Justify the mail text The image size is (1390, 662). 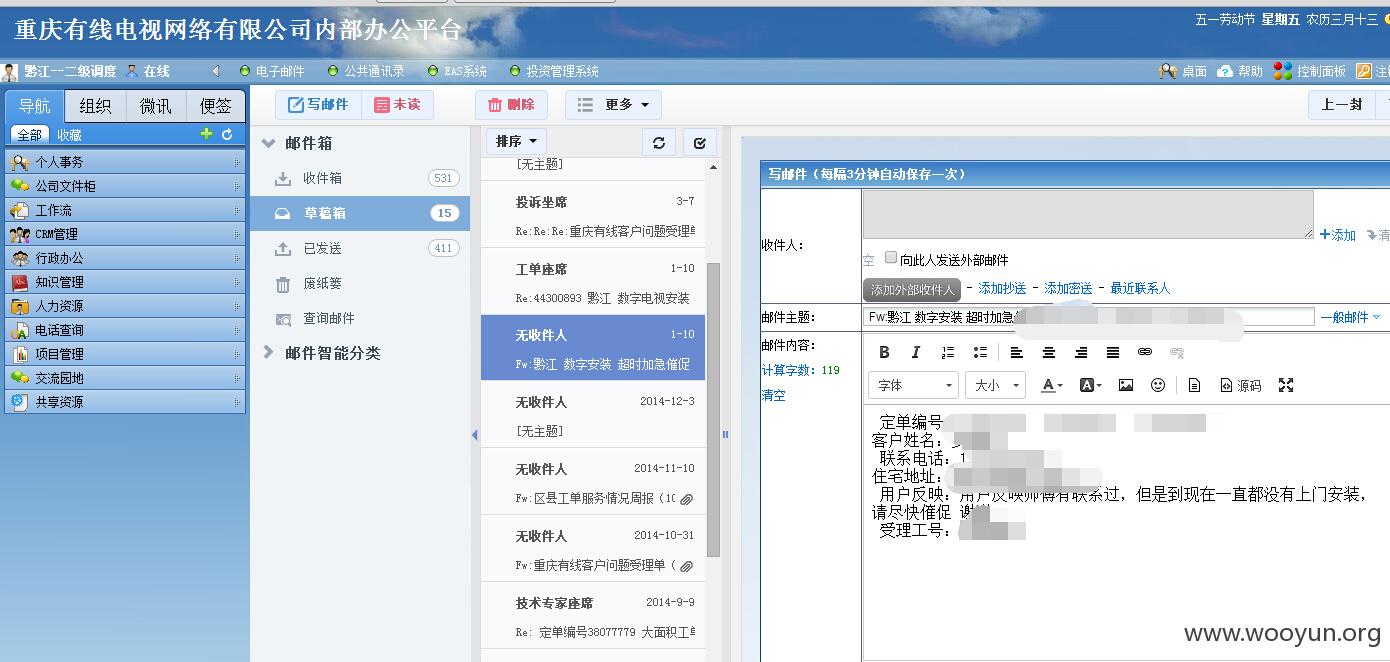click(1113, 352)
